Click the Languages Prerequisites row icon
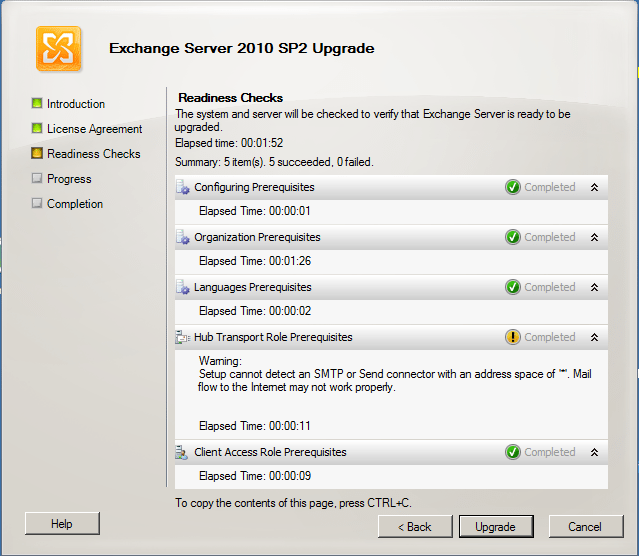The width and height of the screenshot is (639, 556). point(183,287)
